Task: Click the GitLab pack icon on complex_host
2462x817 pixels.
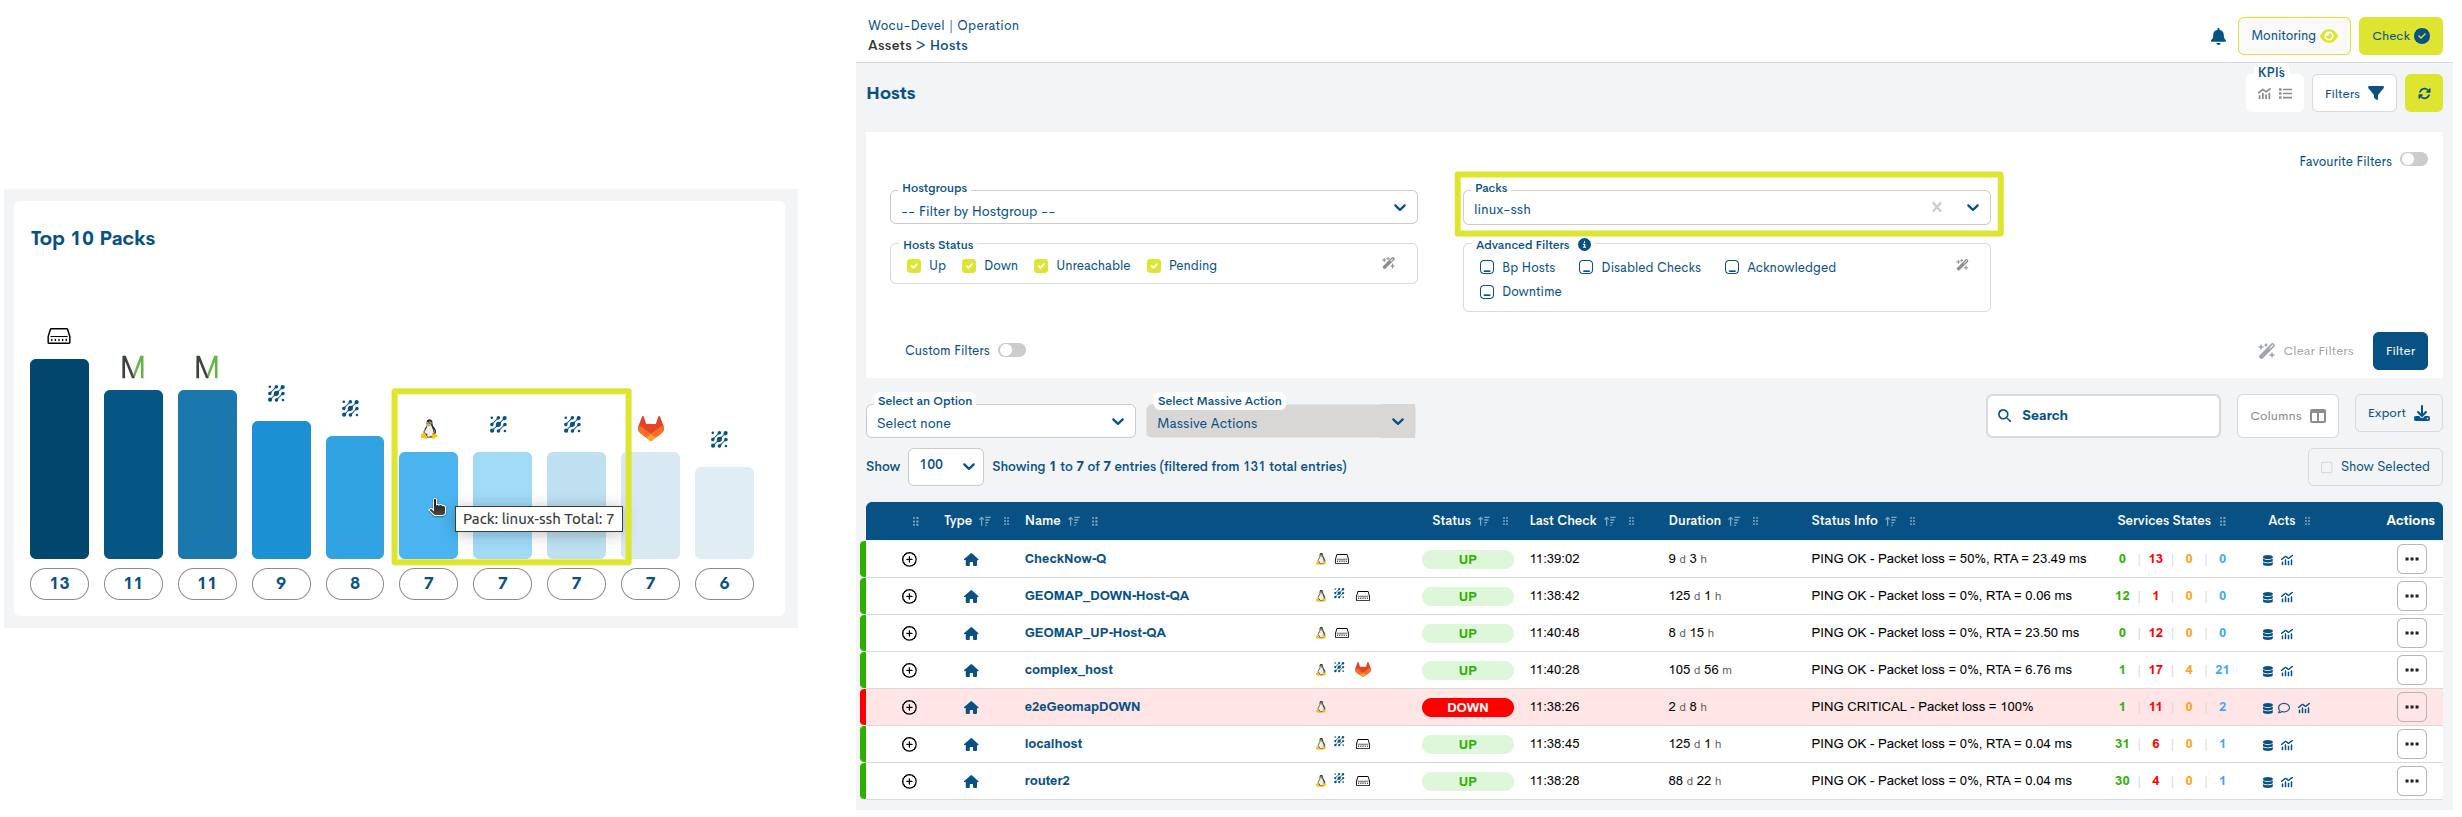Action: coord(1362,669)
